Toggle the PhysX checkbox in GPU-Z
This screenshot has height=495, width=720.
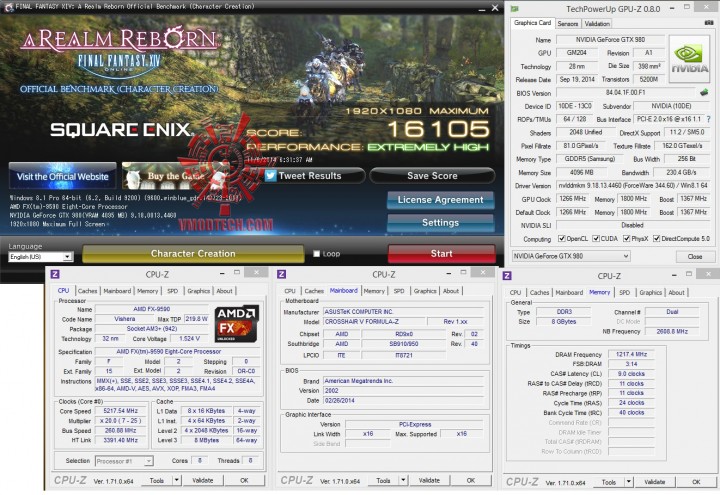point(626,238)
